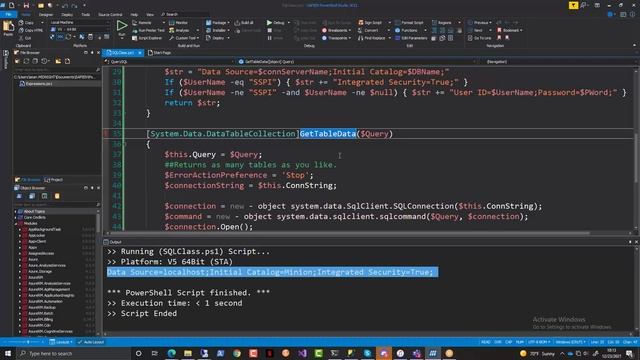Click the New file icon in quick access bar
Viewport: 640px width, 360px height.
click(x=11, y=5)
